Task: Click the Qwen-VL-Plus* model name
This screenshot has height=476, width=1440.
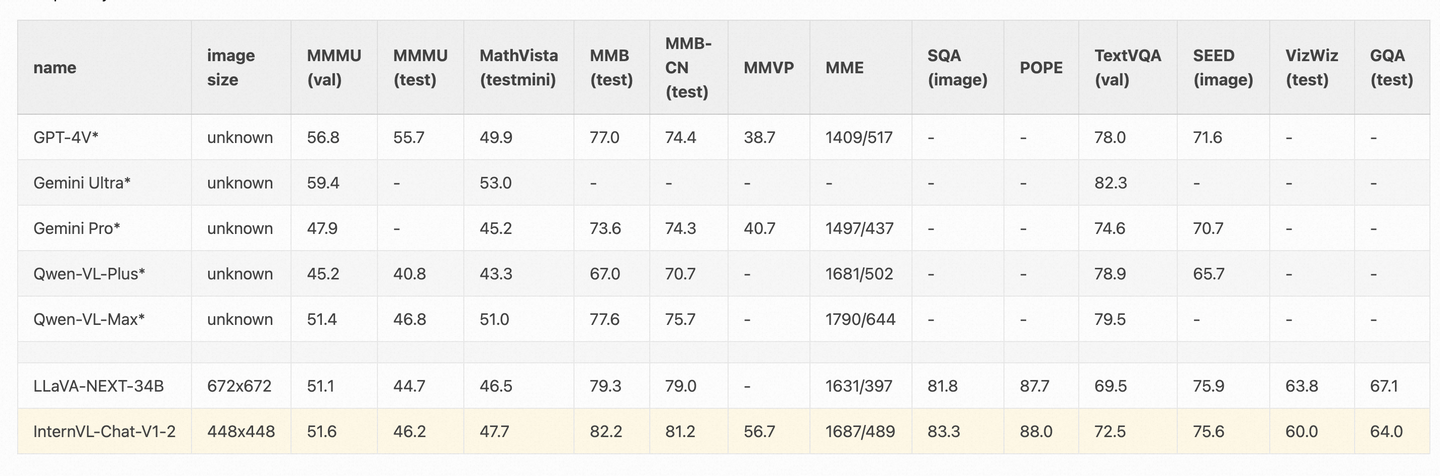Action: click(x=90, y=274)
